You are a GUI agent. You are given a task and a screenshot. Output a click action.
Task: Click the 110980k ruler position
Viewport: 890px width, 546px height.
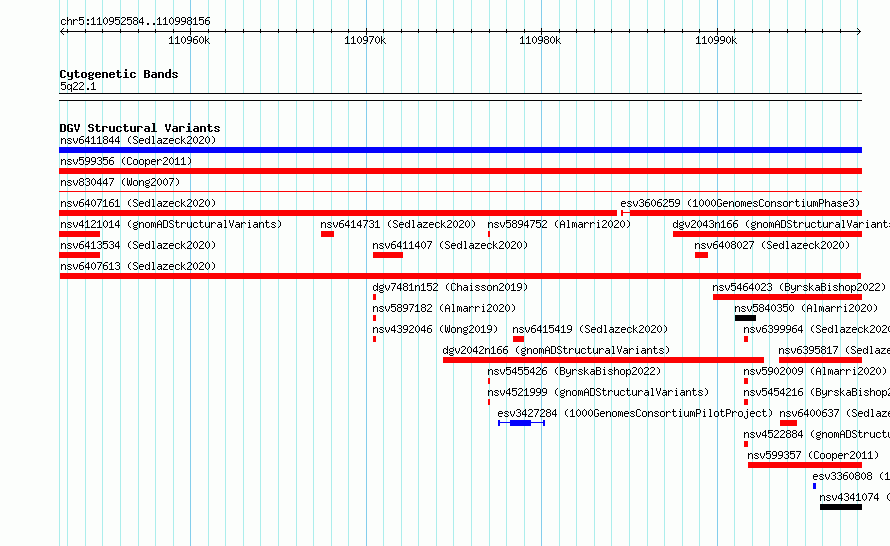(x=540, y=40)
